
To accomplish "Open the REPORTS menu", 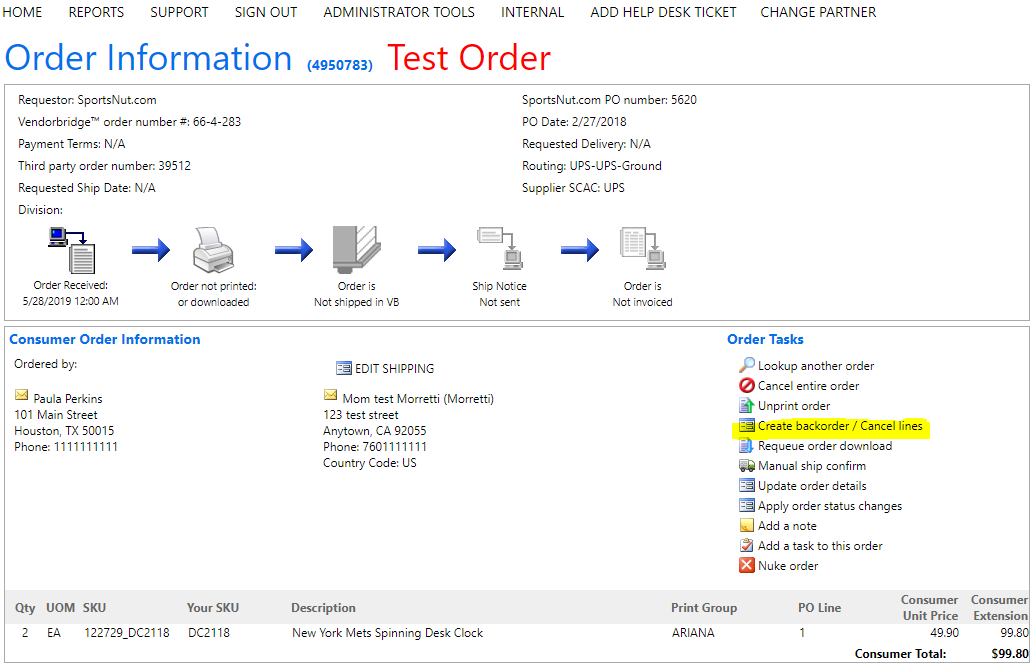I will (x=96, y=12).
